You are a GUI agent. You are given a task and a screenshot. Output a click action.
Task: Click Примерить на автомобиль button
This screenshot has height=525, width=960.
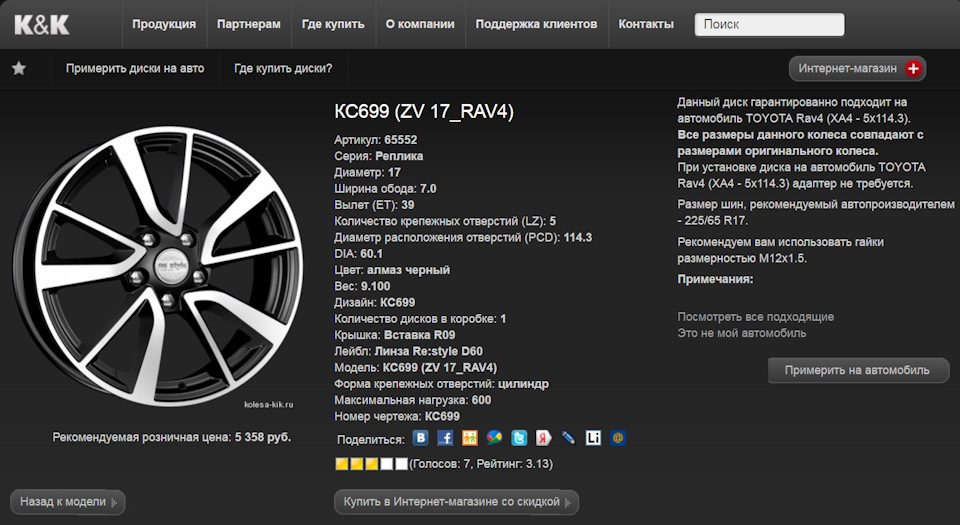click(858, 370)
